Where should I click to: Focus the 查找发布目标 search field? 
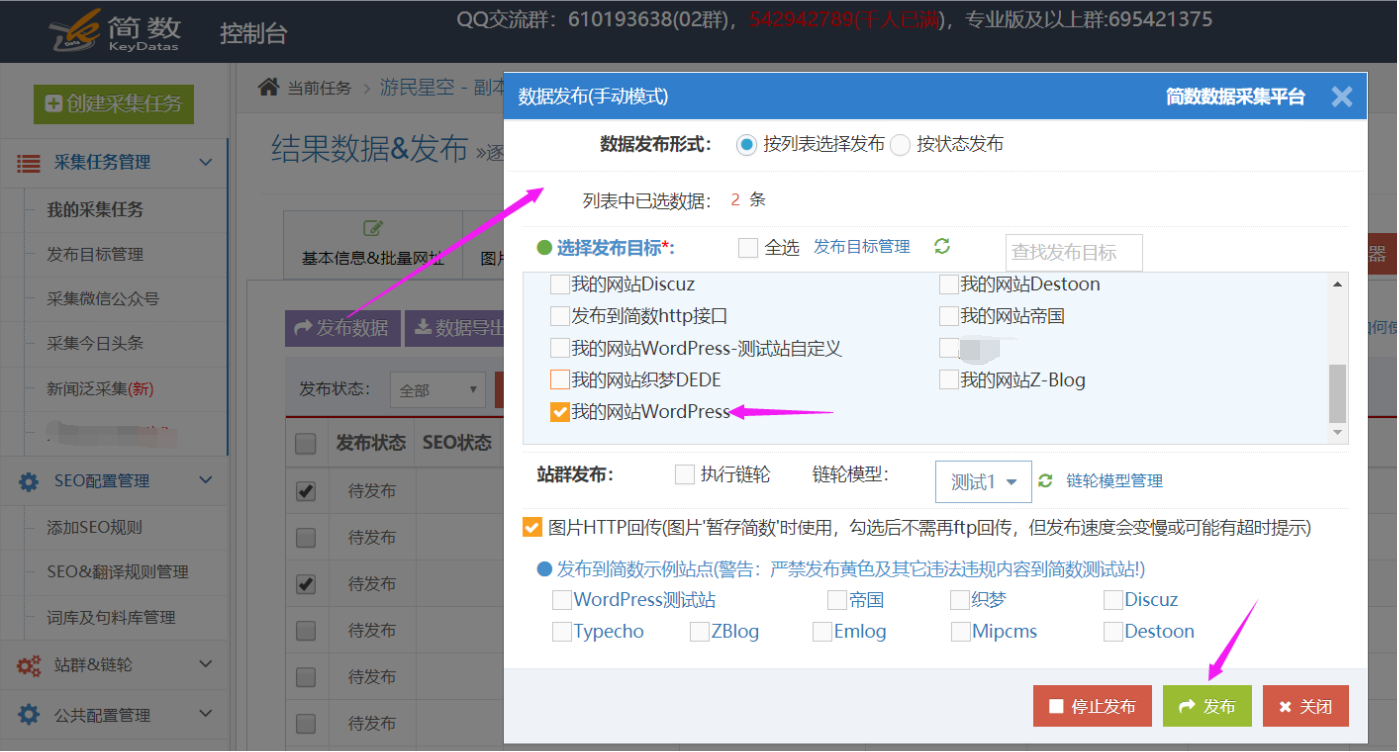pyautogui.click(x=1074, y=253)
